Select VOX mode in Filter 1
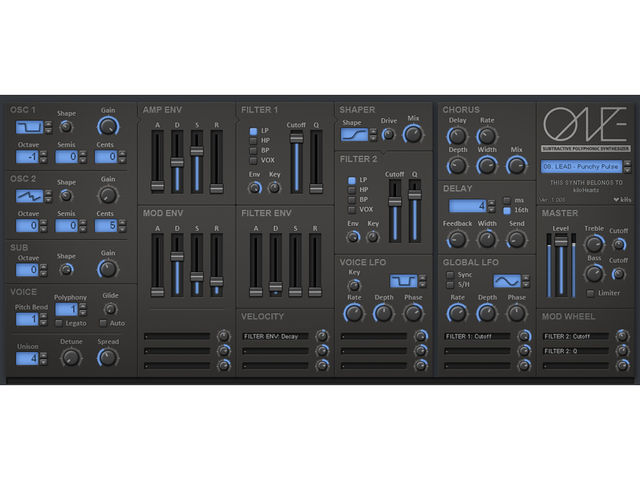Screen dimensions: 640x480 pyautogui.click(x=253, y=160)
